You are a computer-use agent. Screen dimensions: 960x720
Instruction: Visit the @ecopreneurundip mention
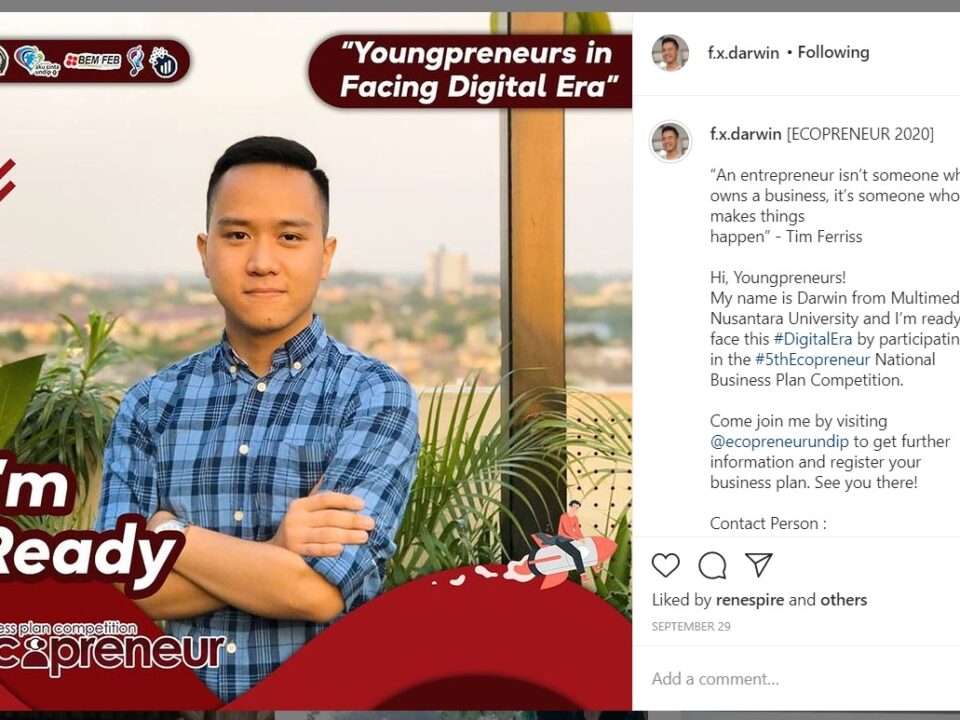click(779, 441)
